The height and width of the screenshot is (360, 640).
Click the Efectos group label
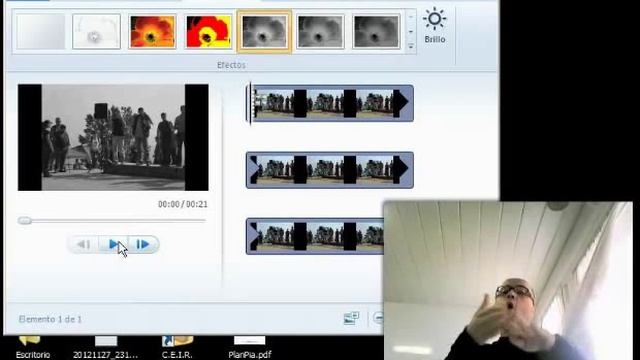pos(231,65)
